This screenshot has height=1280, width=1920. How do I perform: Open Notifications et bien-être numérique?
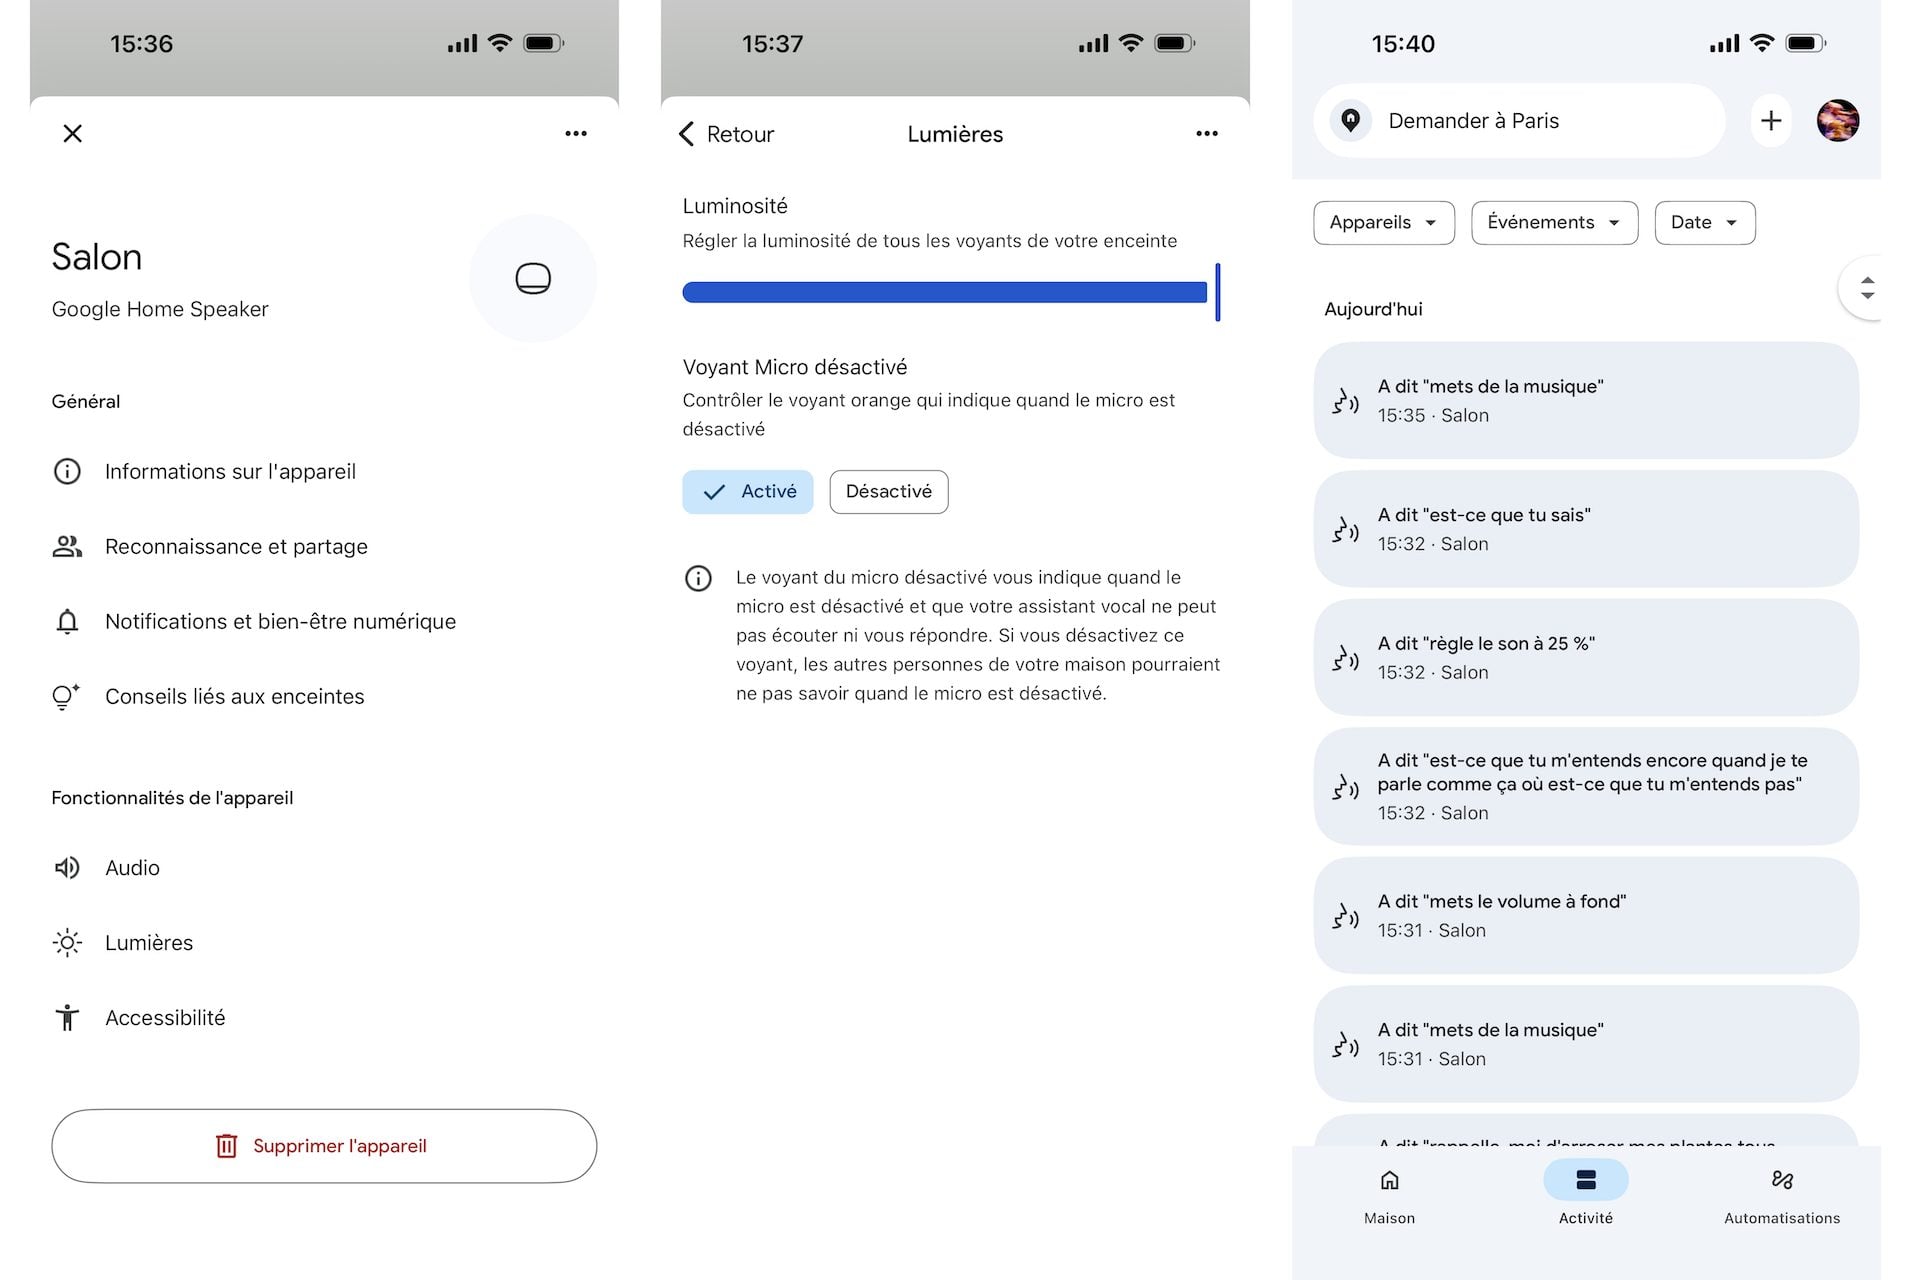324,621
